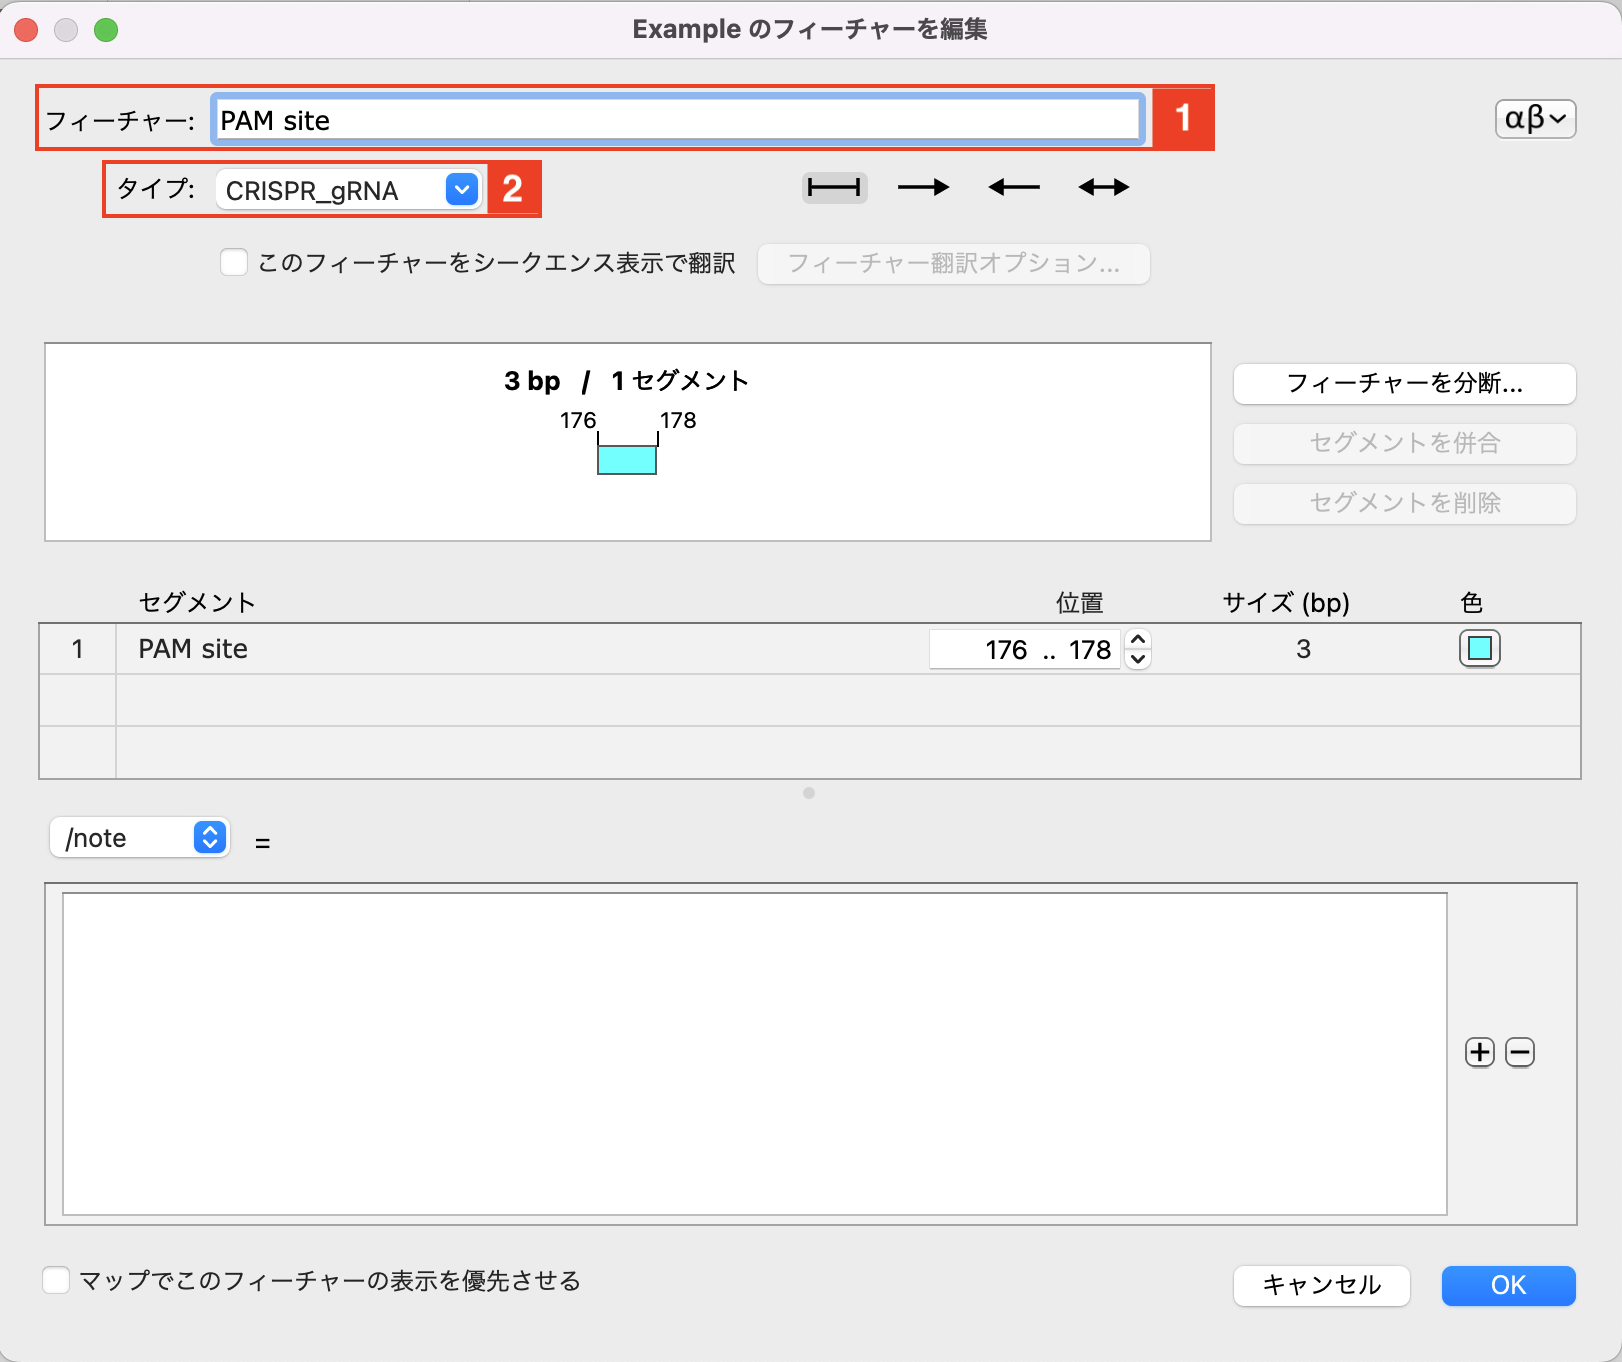Click the フィーチャー name field with PAM site
1622x1362 pixels.
(676, 119)
